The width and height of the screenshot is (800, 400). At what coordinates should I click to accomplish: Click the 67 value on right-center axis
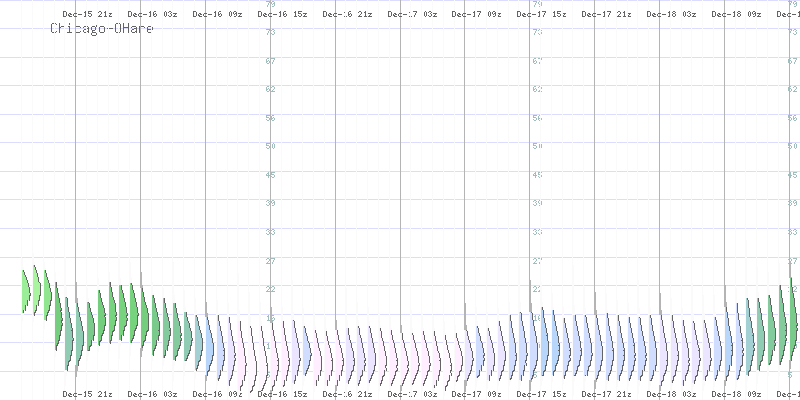538,61
